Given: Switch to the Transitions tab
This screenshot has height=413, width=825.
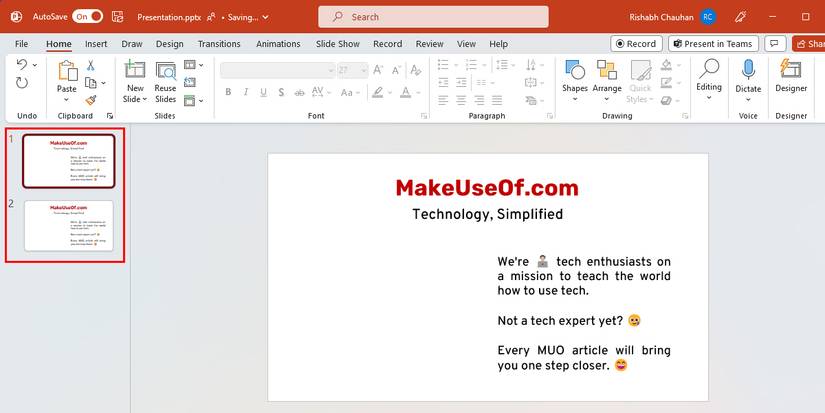Looking at the screenshot, I should click(x=219, y=44).
